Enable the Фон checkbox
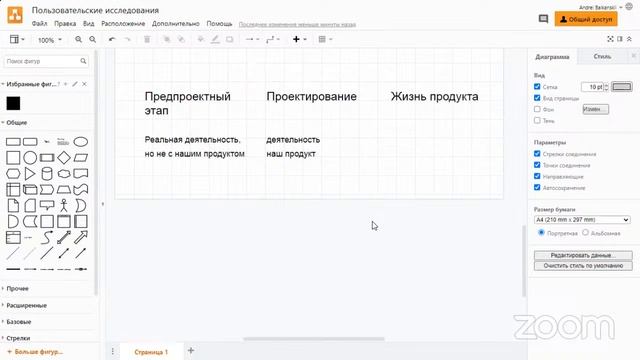Screen dimensions: 640x360 (x=537, y=109)
